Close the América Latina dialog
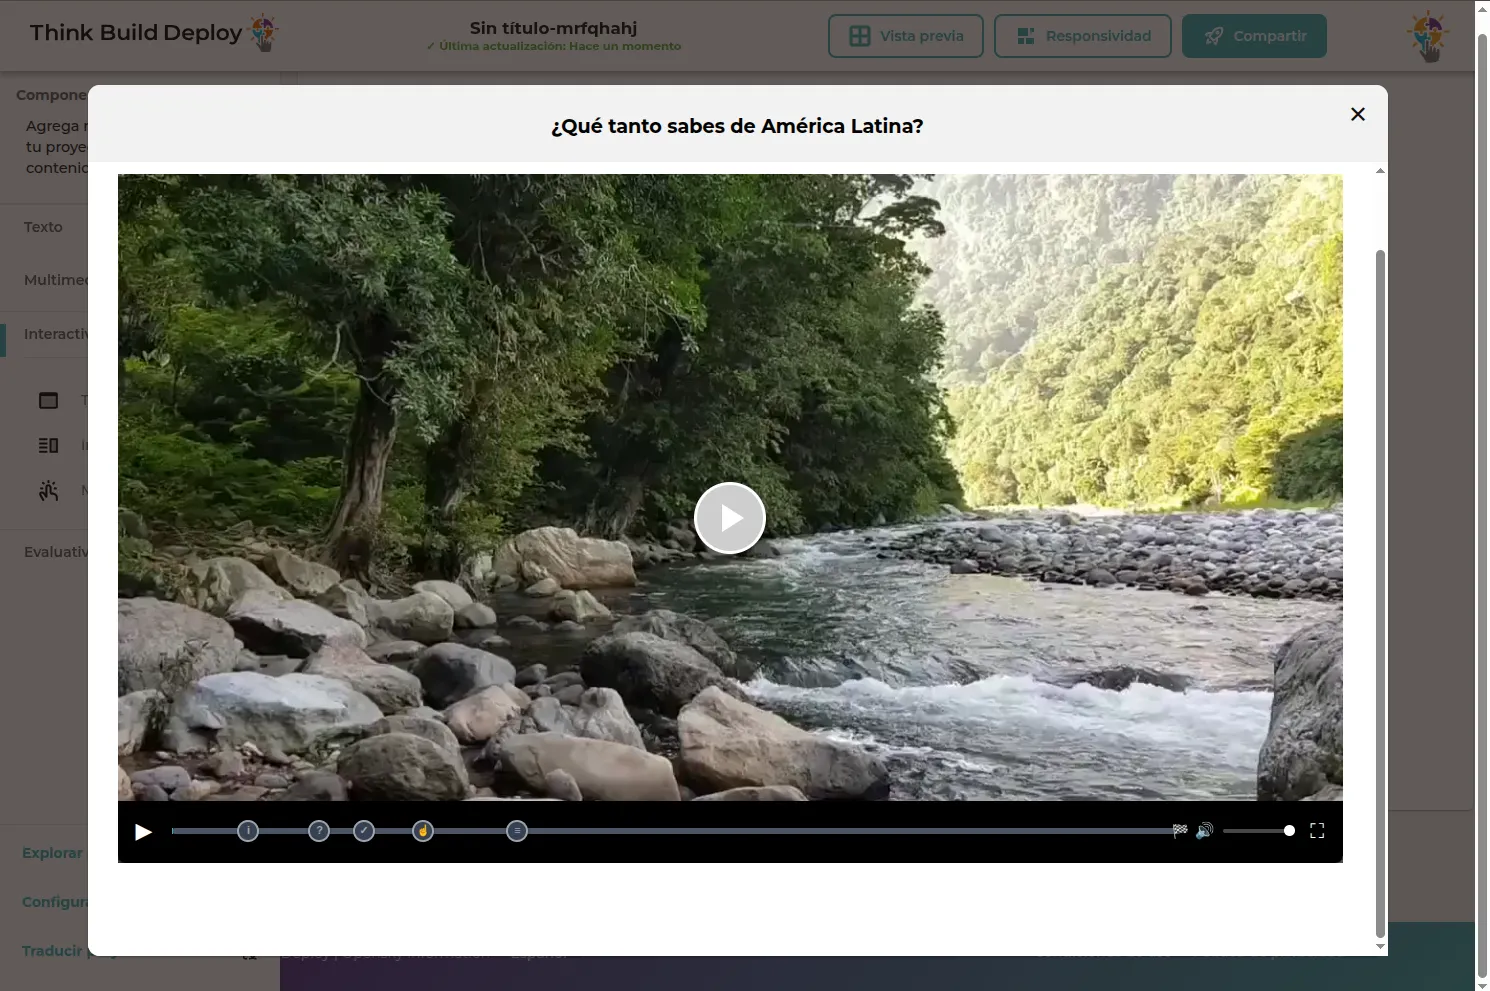This screenshot has width=1490, height=991. [1358, 114]
